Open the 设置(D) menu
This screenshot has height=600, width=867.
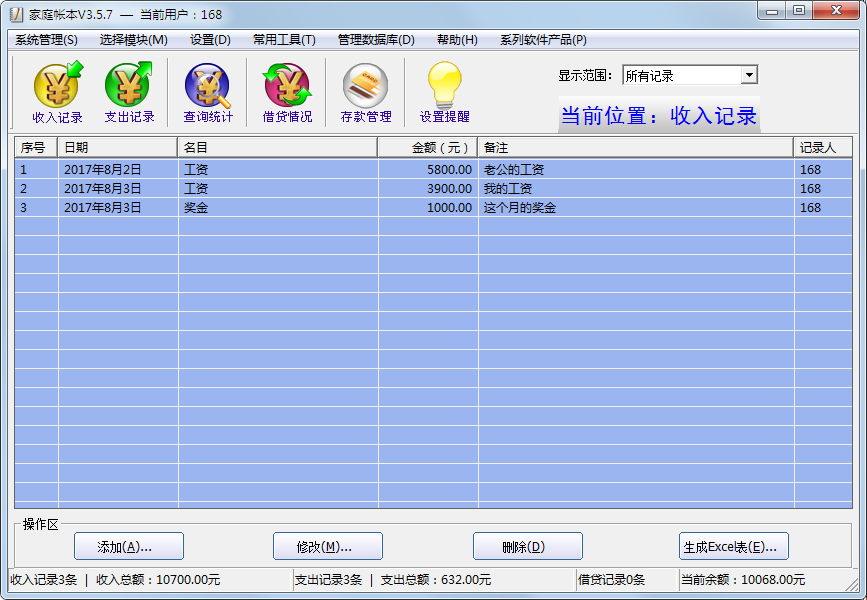(210, 40)
